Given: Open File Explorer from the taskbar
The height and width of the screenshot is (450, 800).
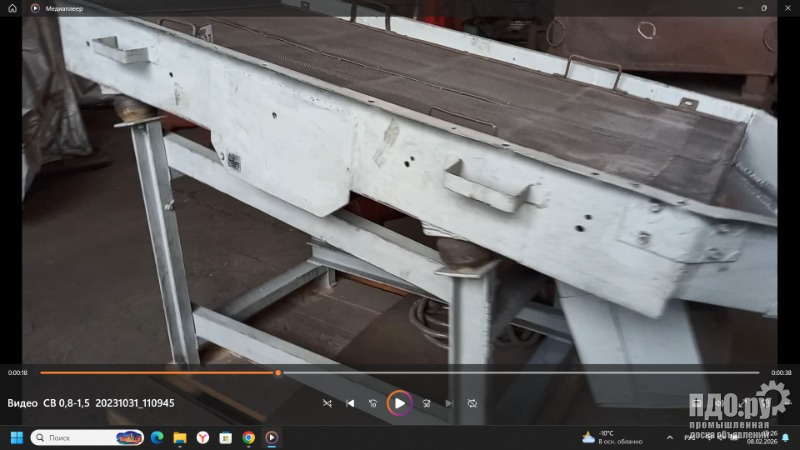Looking at the screenshot, I should 180,437.
